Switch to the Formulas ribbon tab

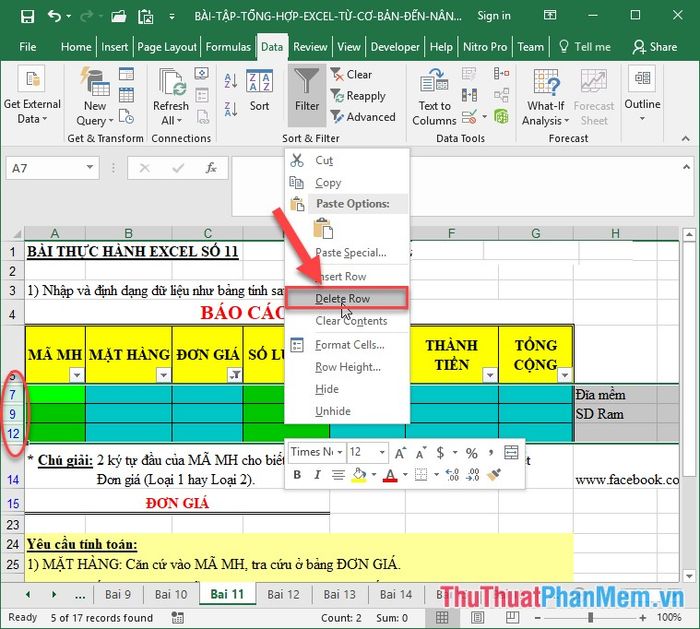(228, 46)
